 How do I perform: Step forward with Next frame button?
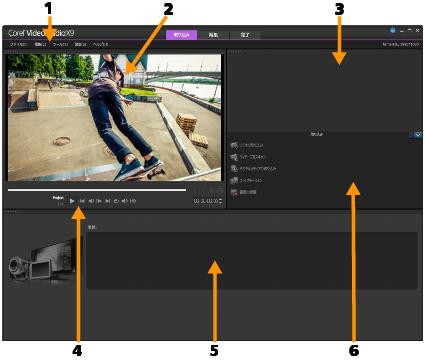pos(99,201)
